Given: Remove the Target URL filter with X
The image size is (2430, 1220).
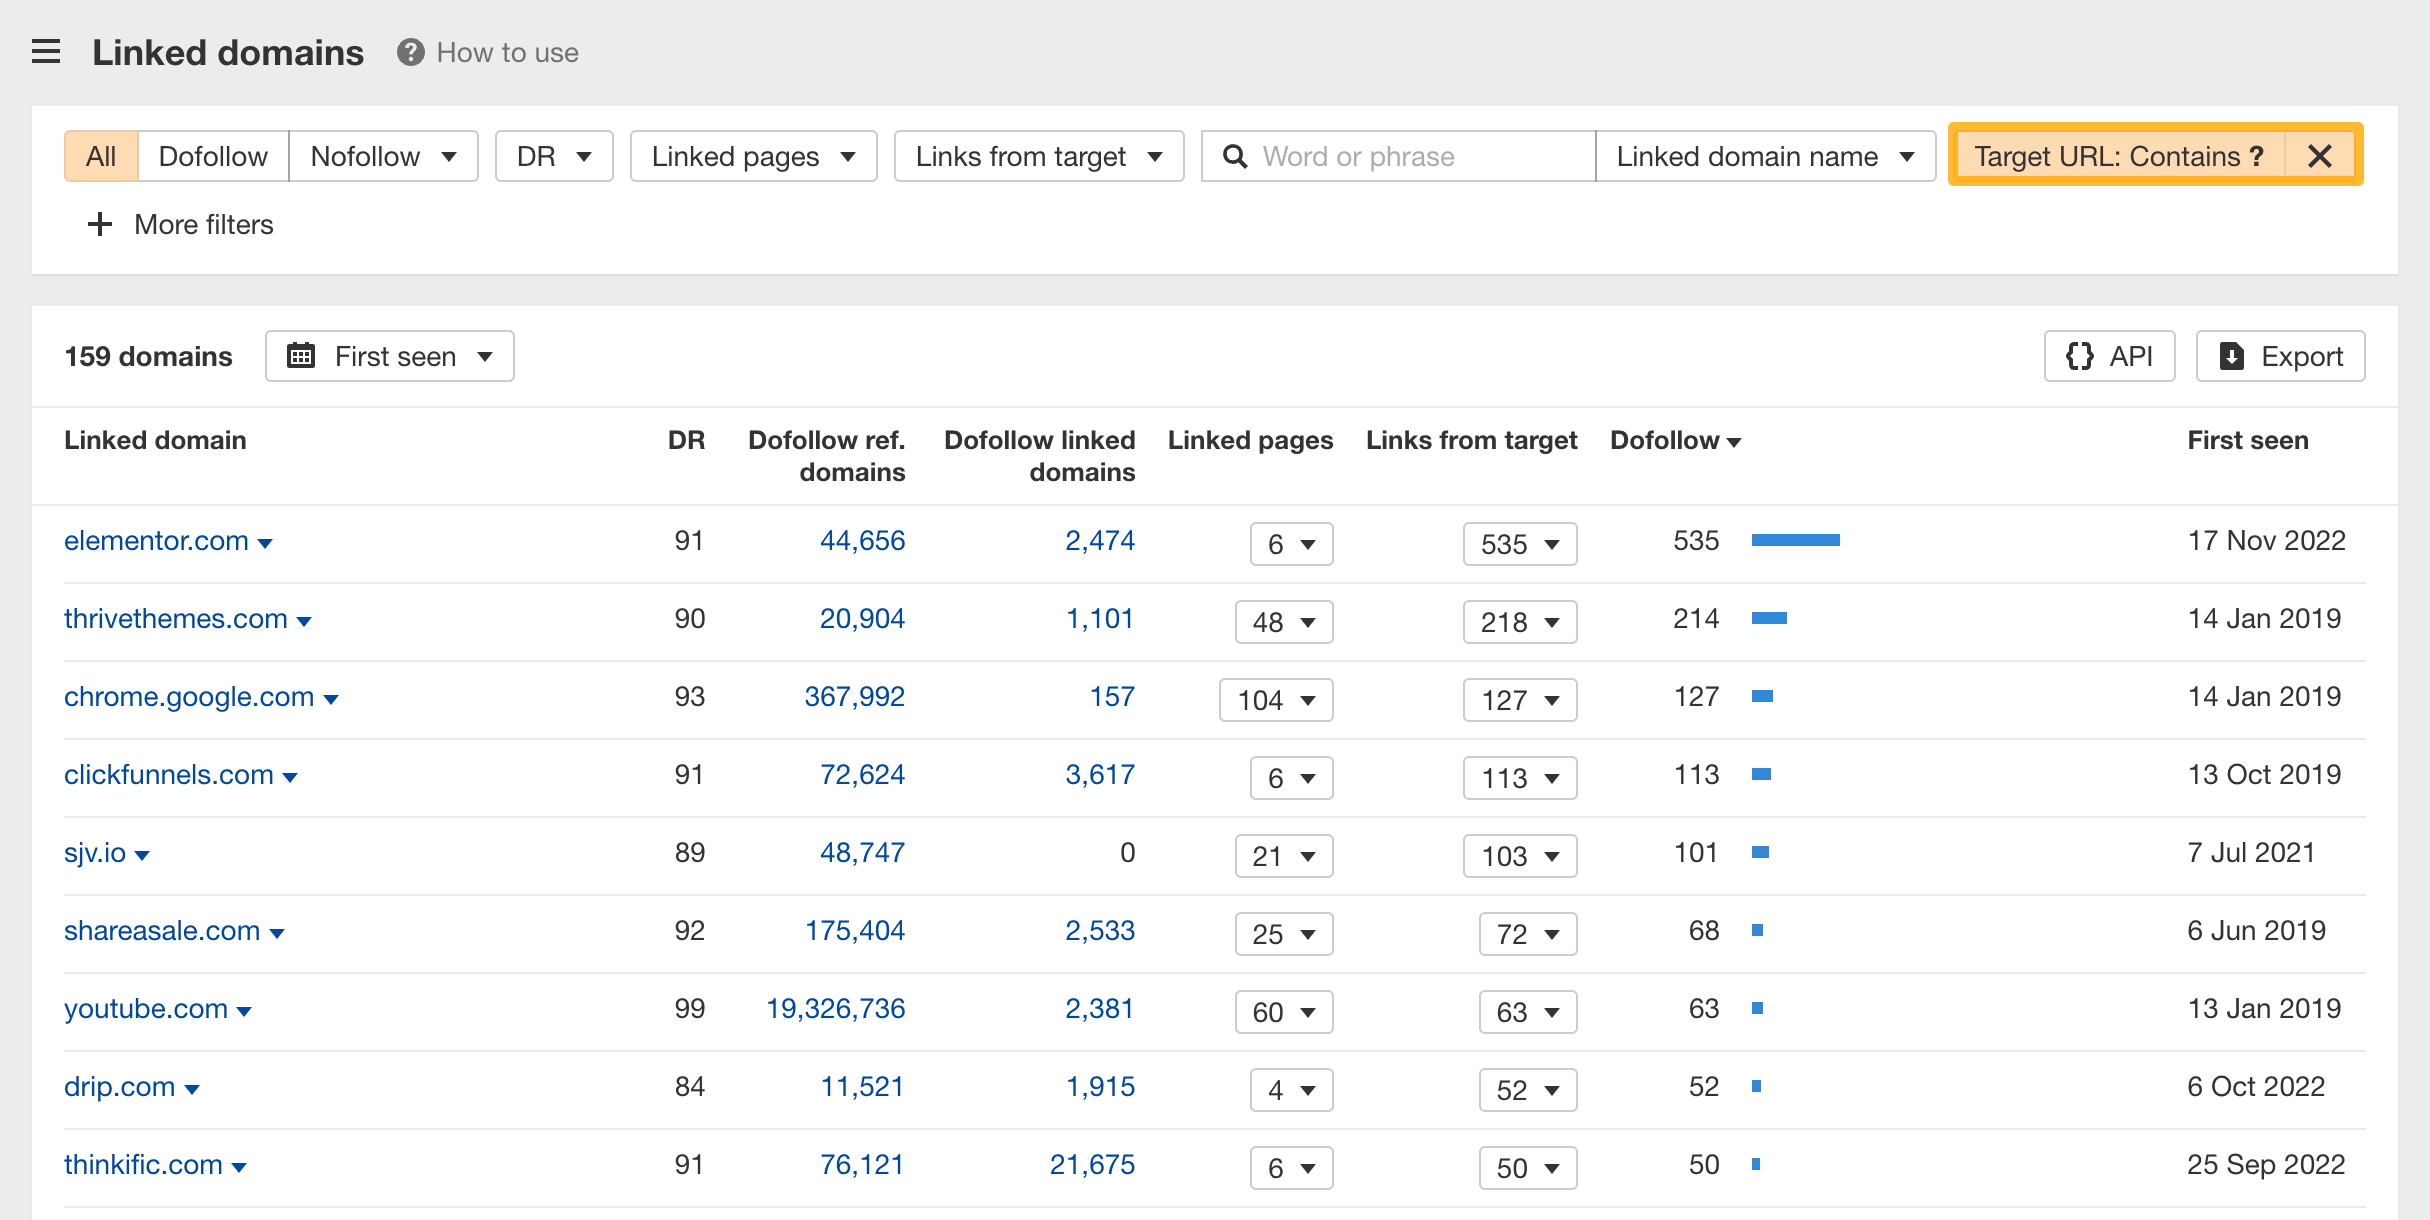Looking at the screenshot, I should 2320,156.
